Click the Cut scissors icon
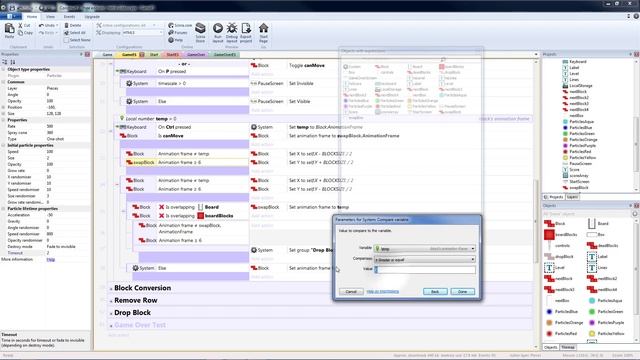This screenshot has height=360, width=640. 20,25
